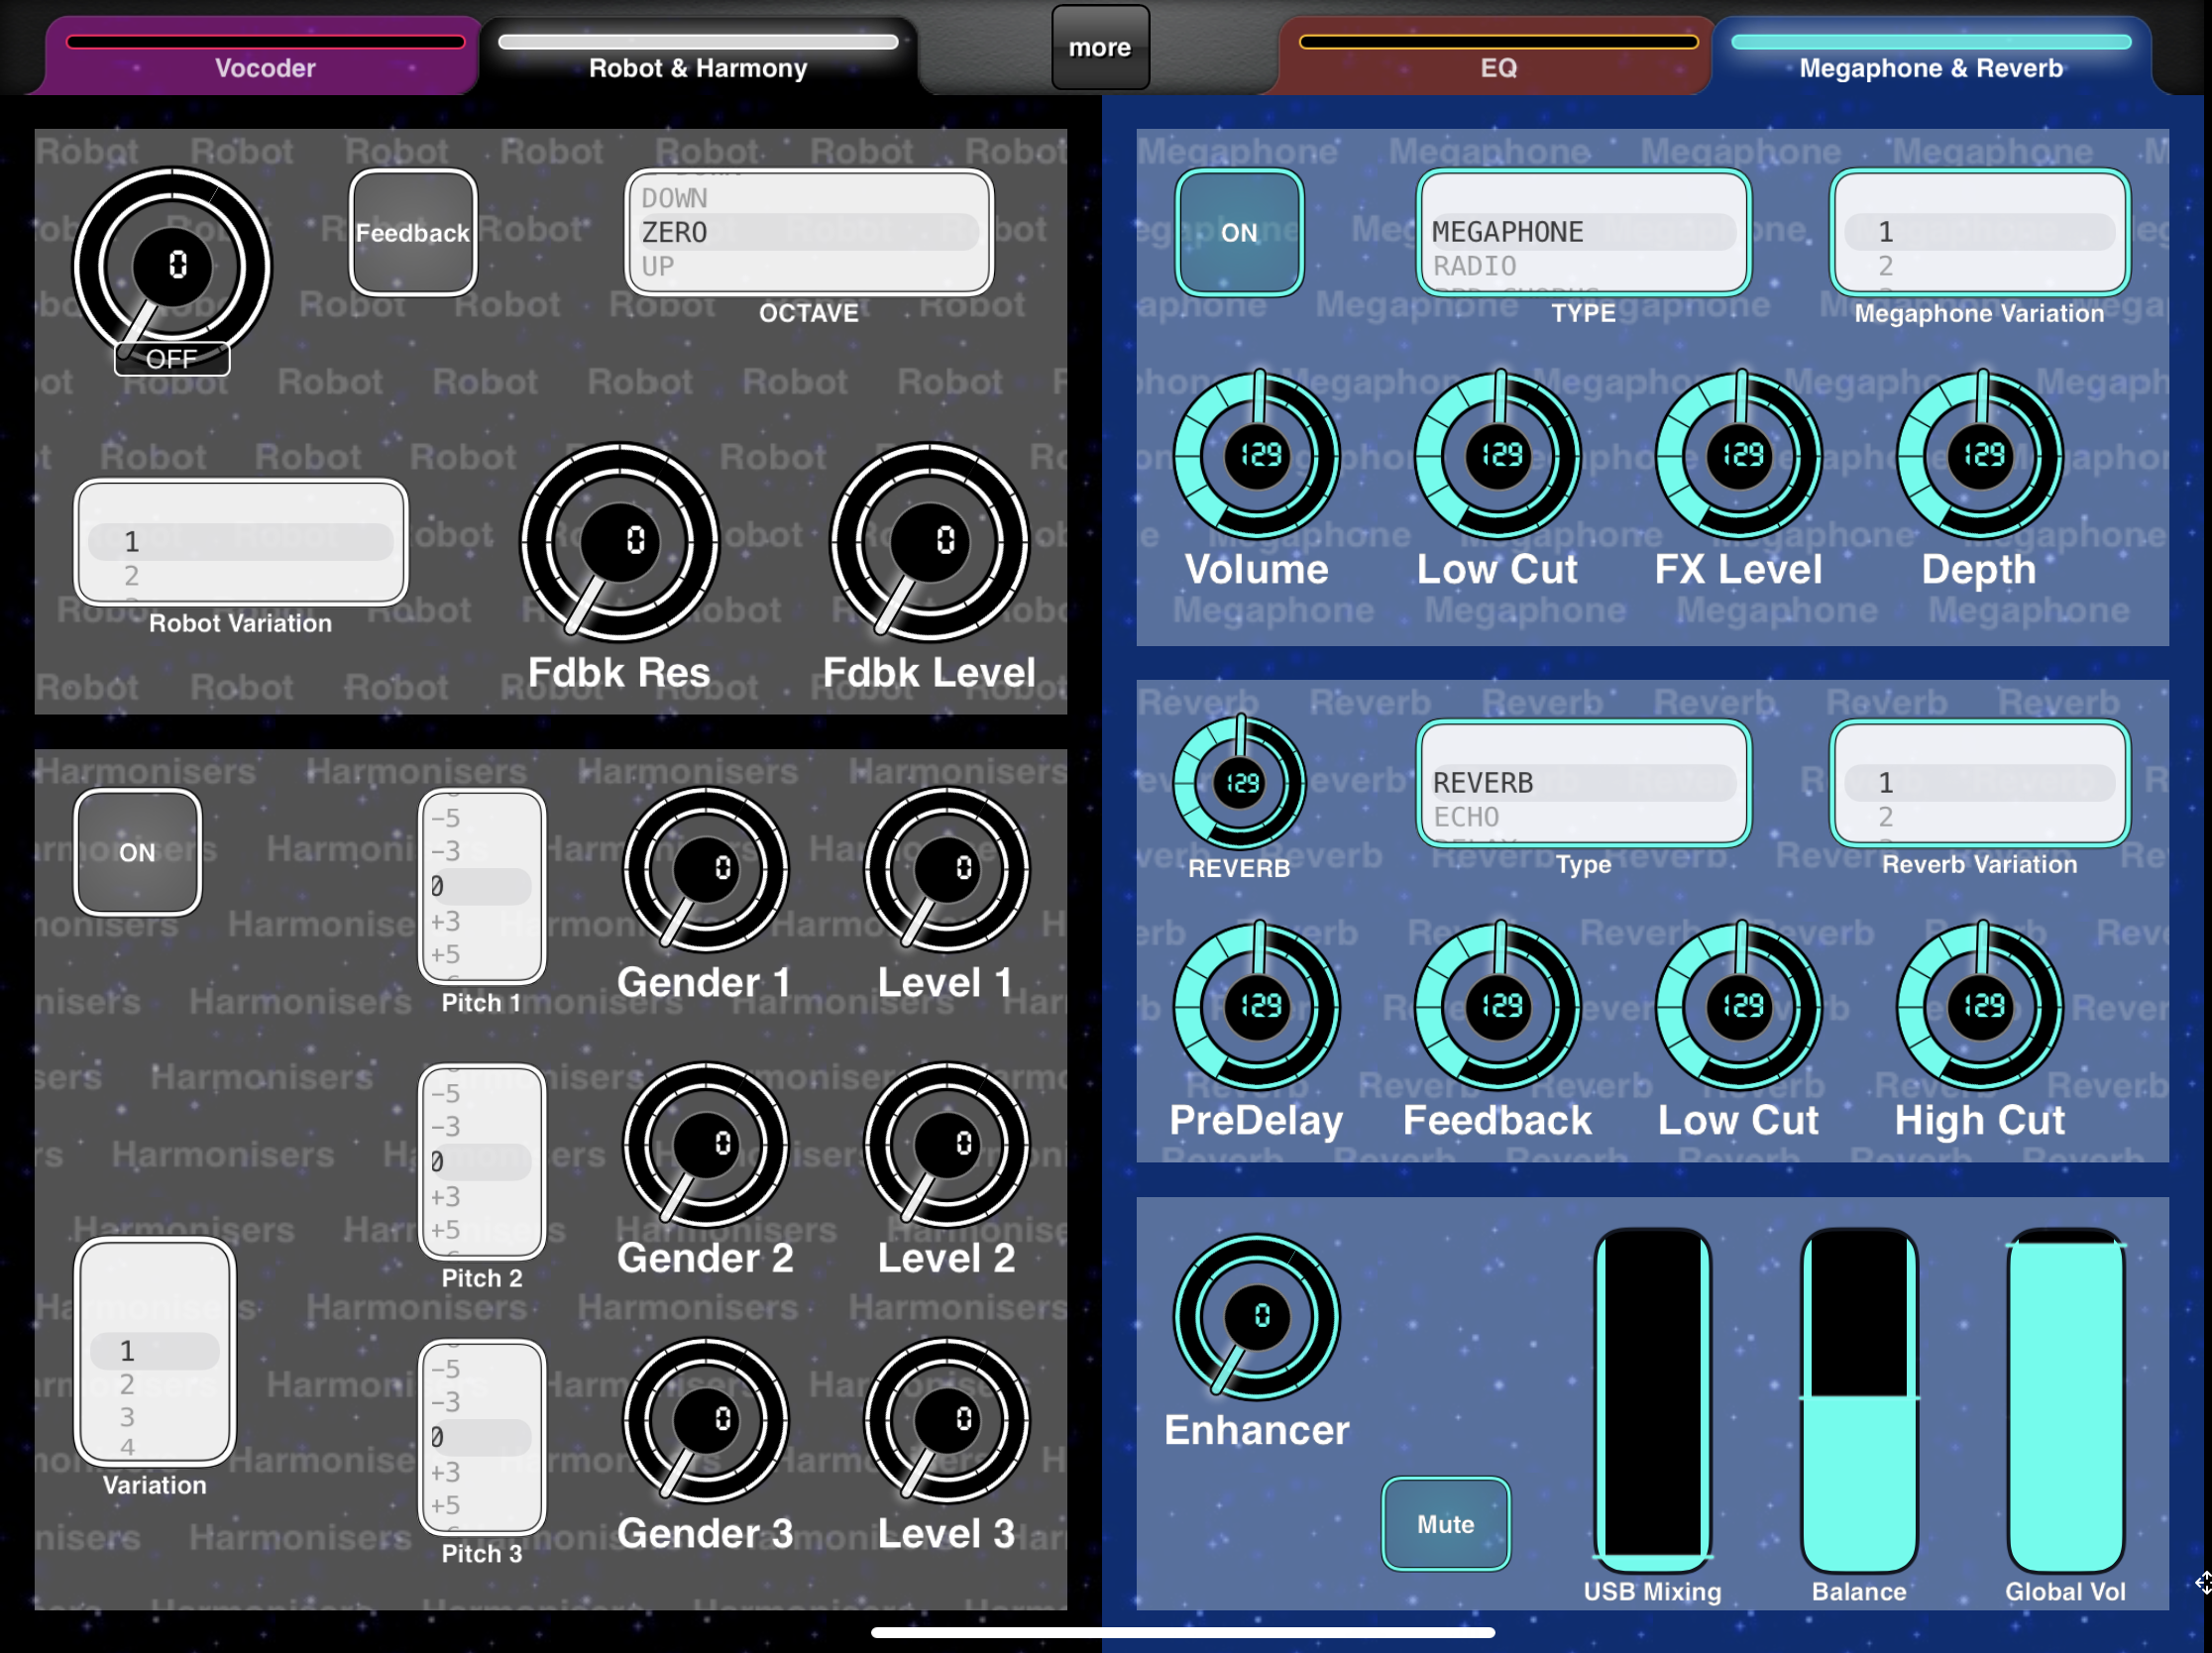Click the PreDelay knob
Image resolution: width=2212 pixels, height=1653 pixels.
[x=1257, y=1006]
